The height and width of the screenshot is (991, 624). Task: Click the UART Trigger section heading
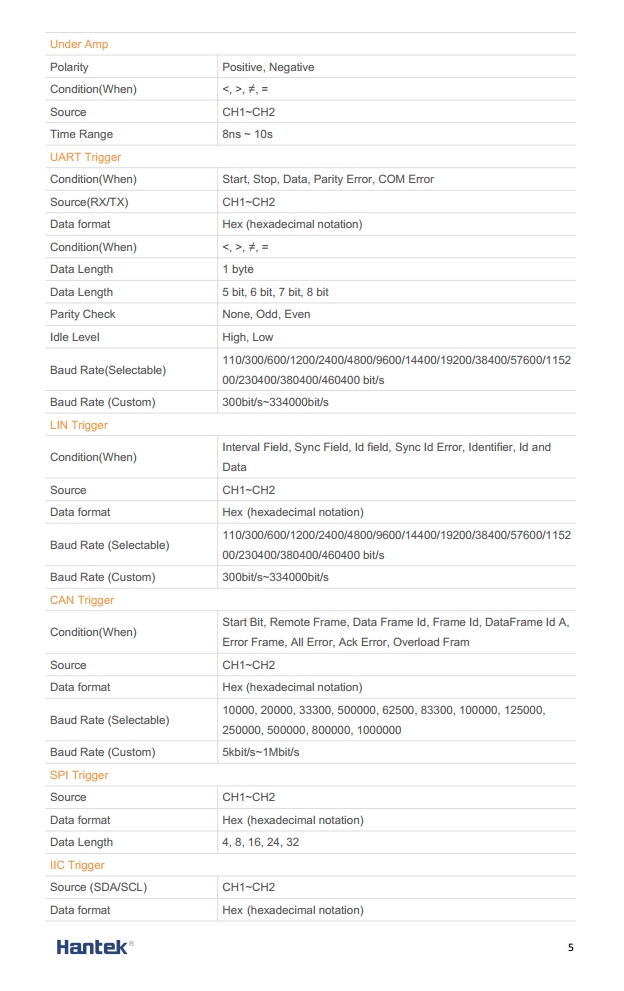(85, 157)
